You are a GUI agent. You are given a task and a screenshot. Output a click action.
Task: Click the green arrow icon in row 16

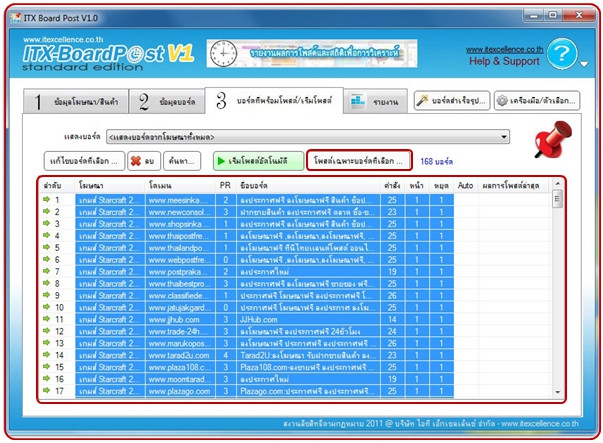click(x=47, y=378)
